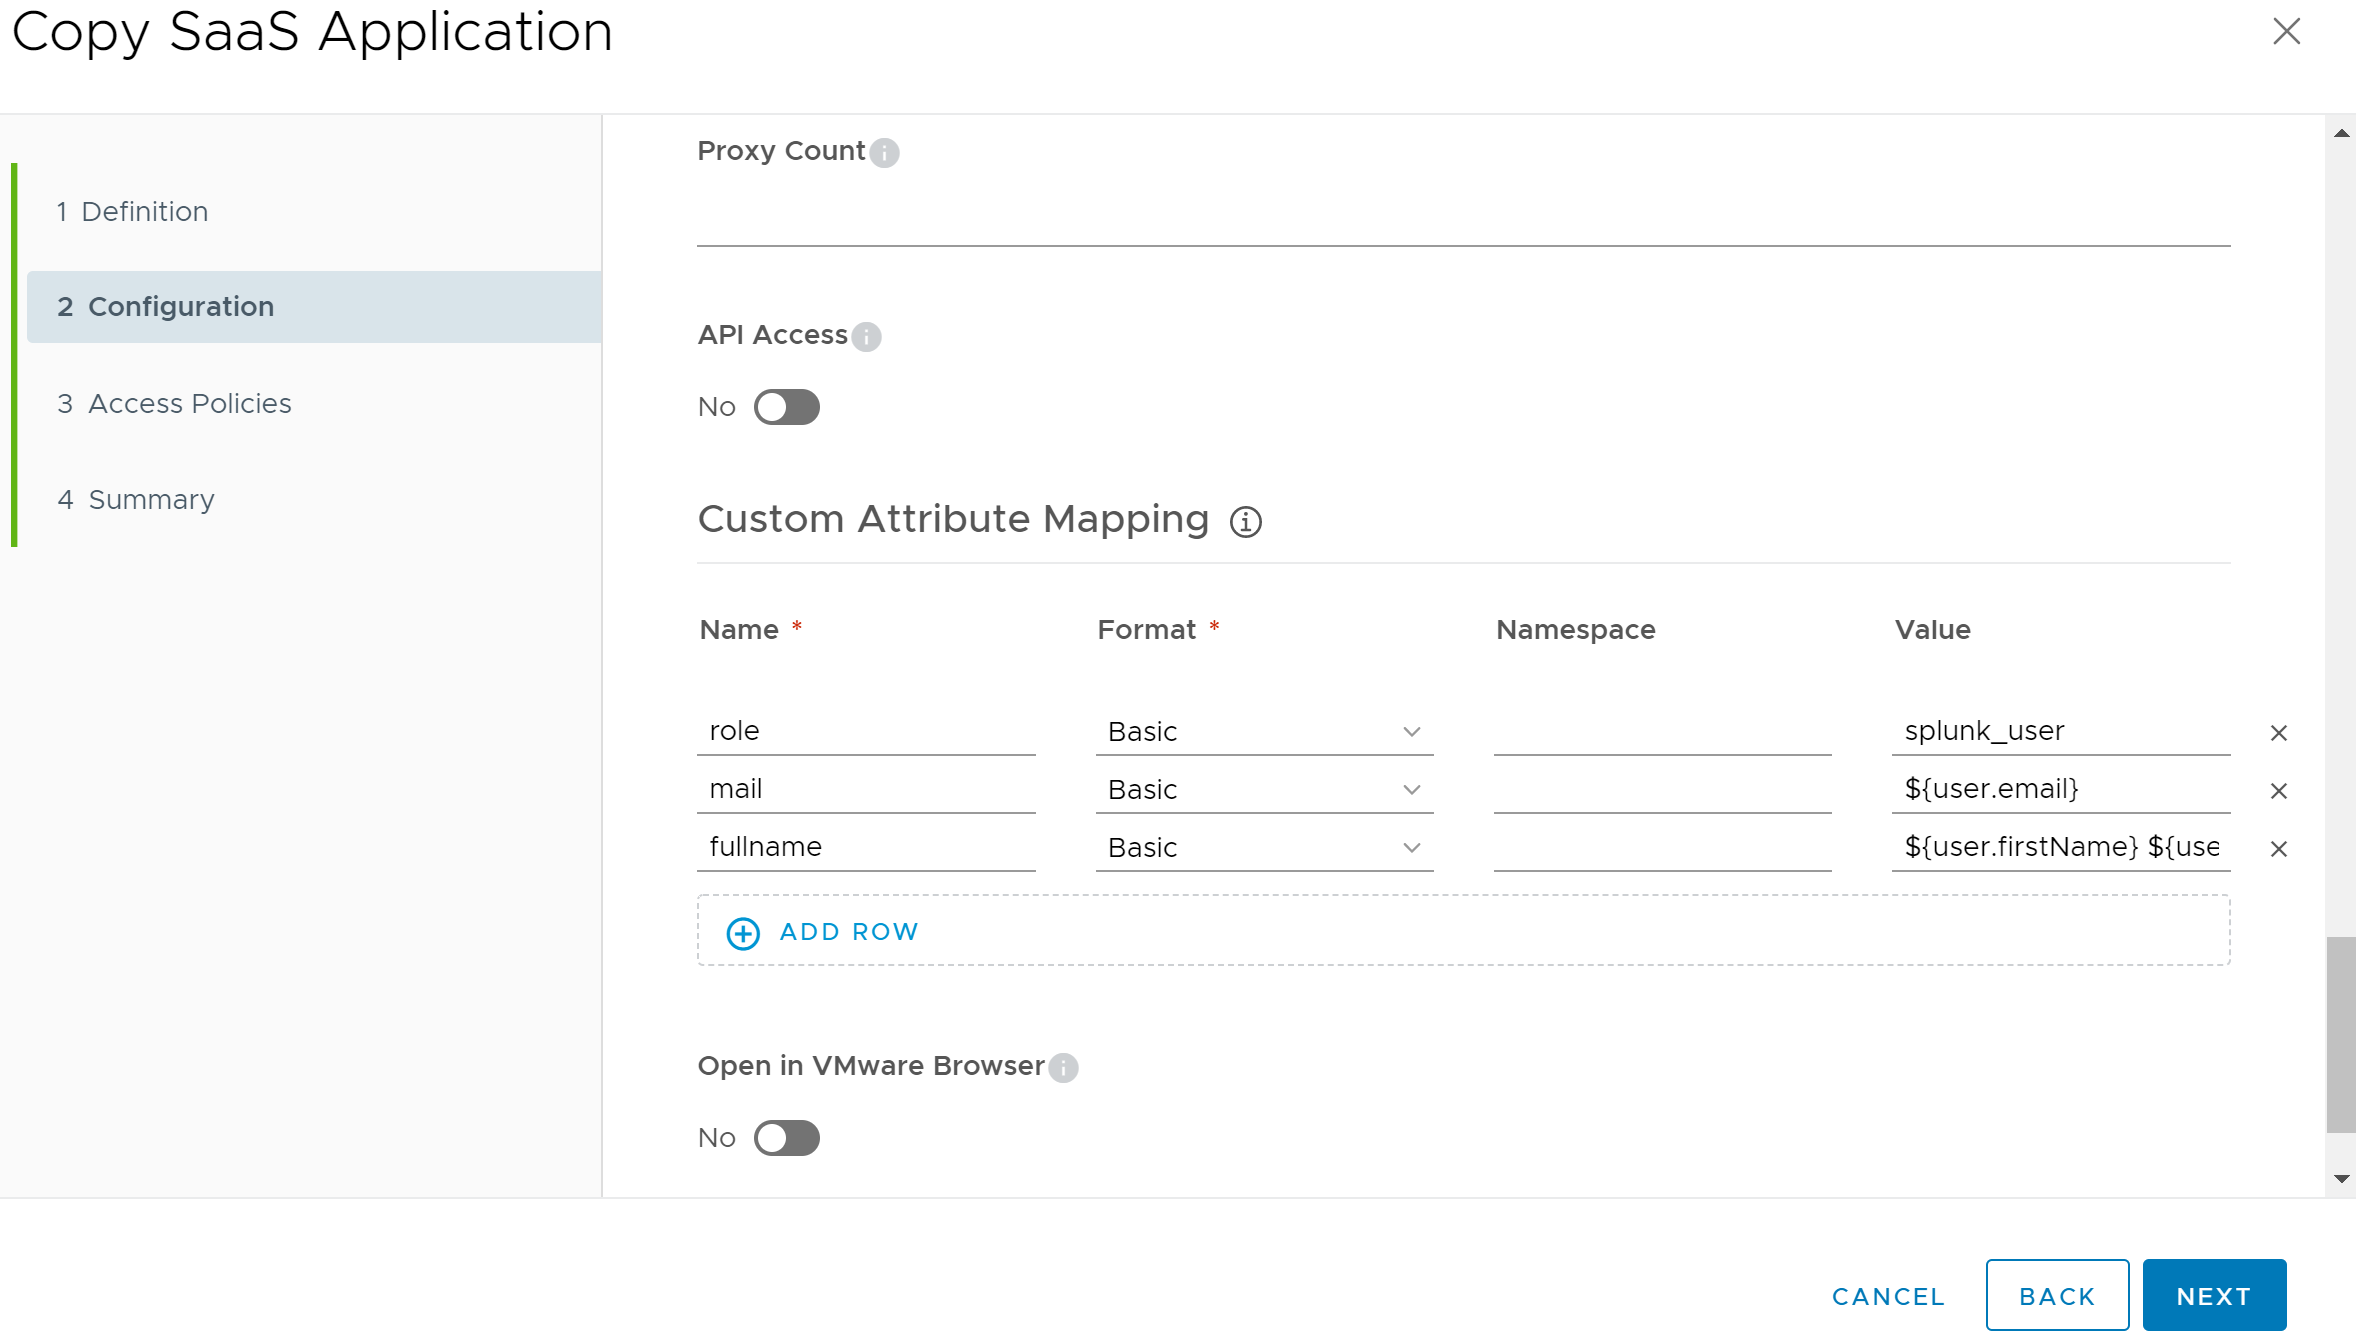The width and height of the screenshot is (2356, 1340).
Task: Click the Proxy Count input field
Action: 1462,218
